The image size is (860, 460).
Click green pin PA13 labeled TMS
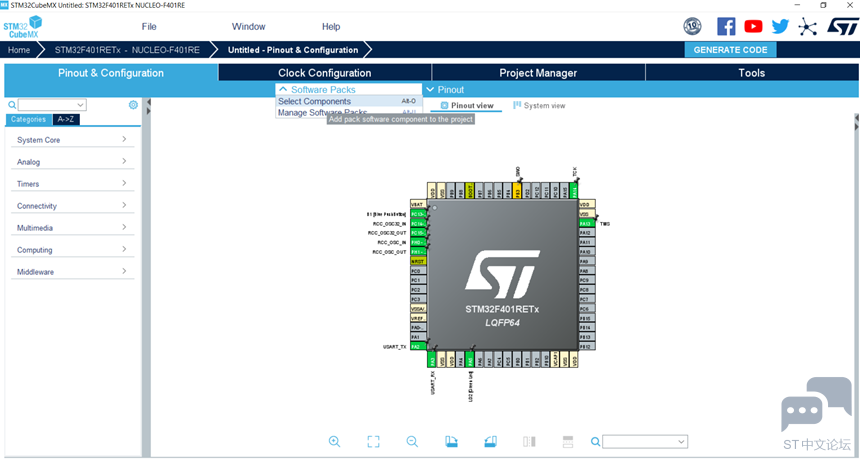[587, 224]
